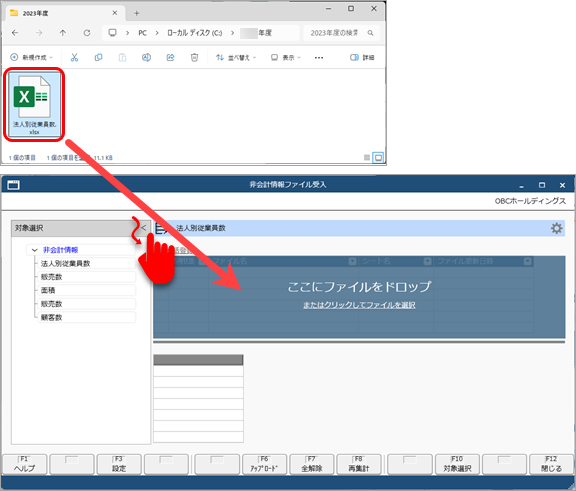Select the 法人別従業員数.xlsx file
This screenshot has height=491, width=576.
pyautogui.click(x=35, y=104)
